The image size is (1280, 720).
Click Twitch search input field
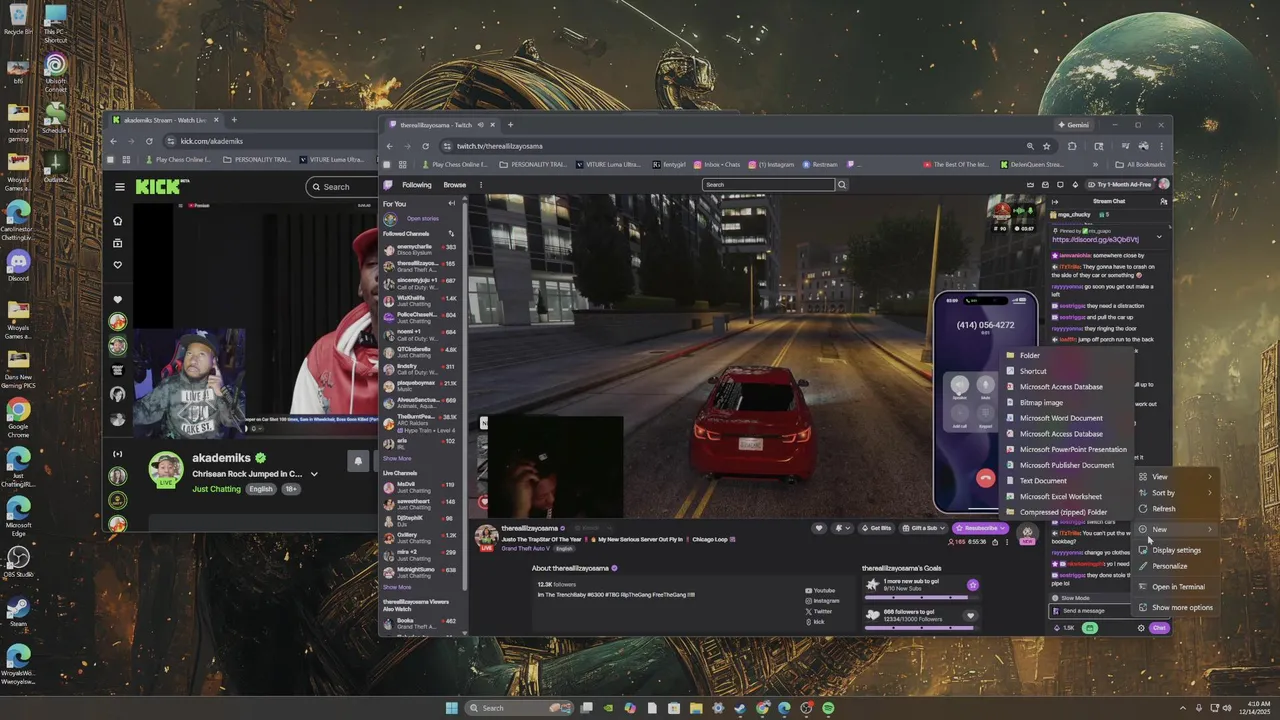click(768, 184)
